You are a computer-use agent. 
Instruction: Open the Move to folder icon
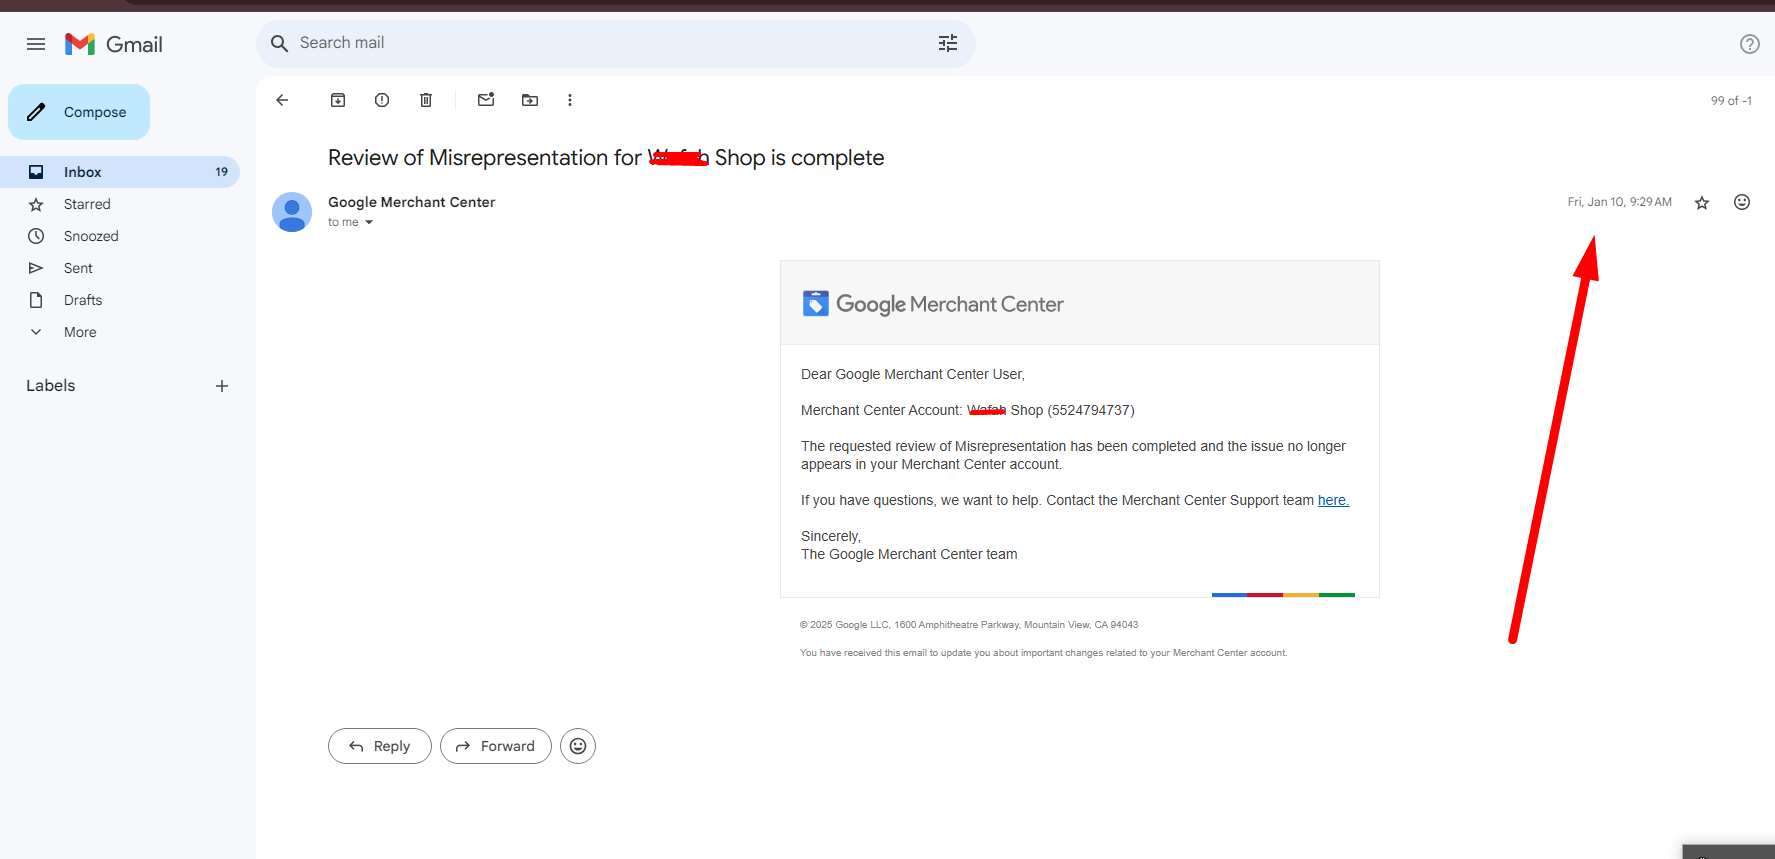[x=530, y=100]
